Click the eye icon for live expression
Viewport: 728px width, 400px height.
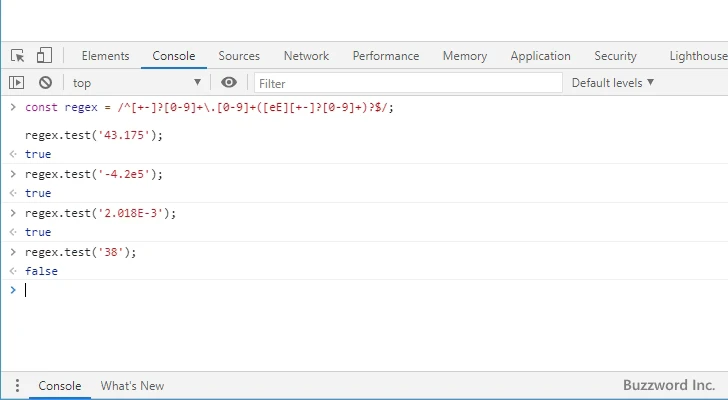[229, 83]
